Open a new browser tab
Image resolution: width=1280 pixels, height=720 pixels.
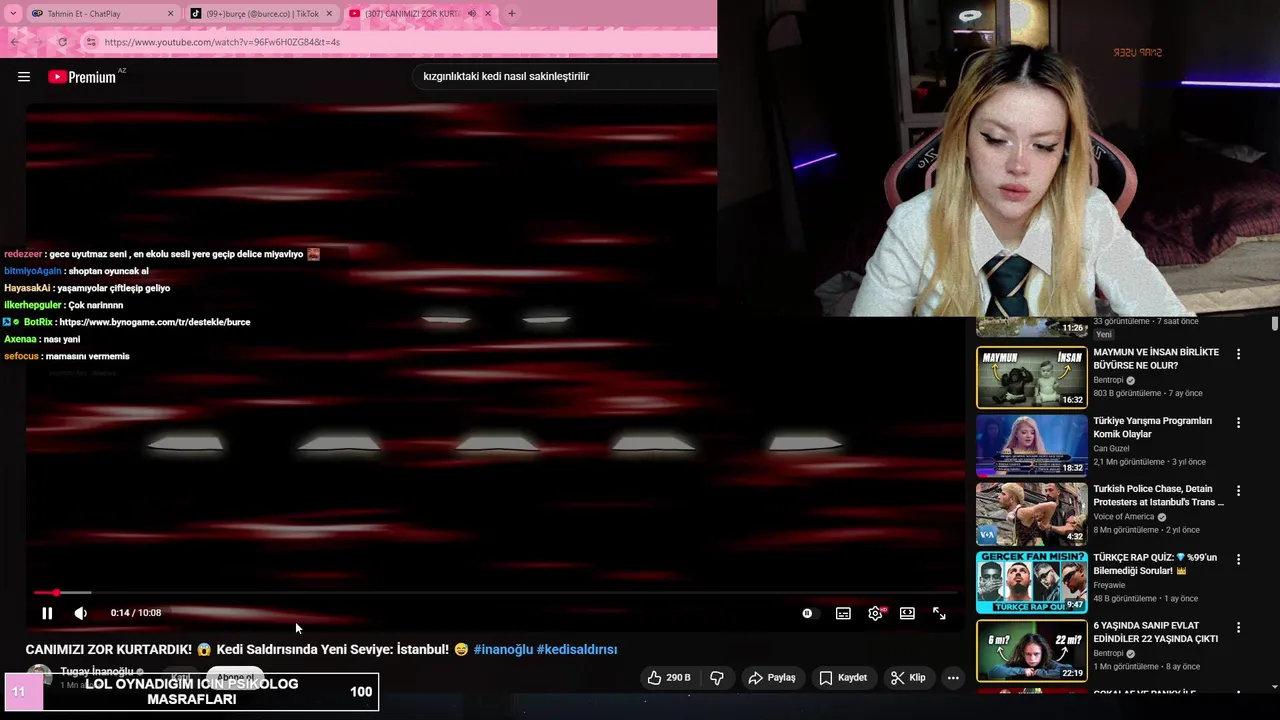tap(512, 14)
